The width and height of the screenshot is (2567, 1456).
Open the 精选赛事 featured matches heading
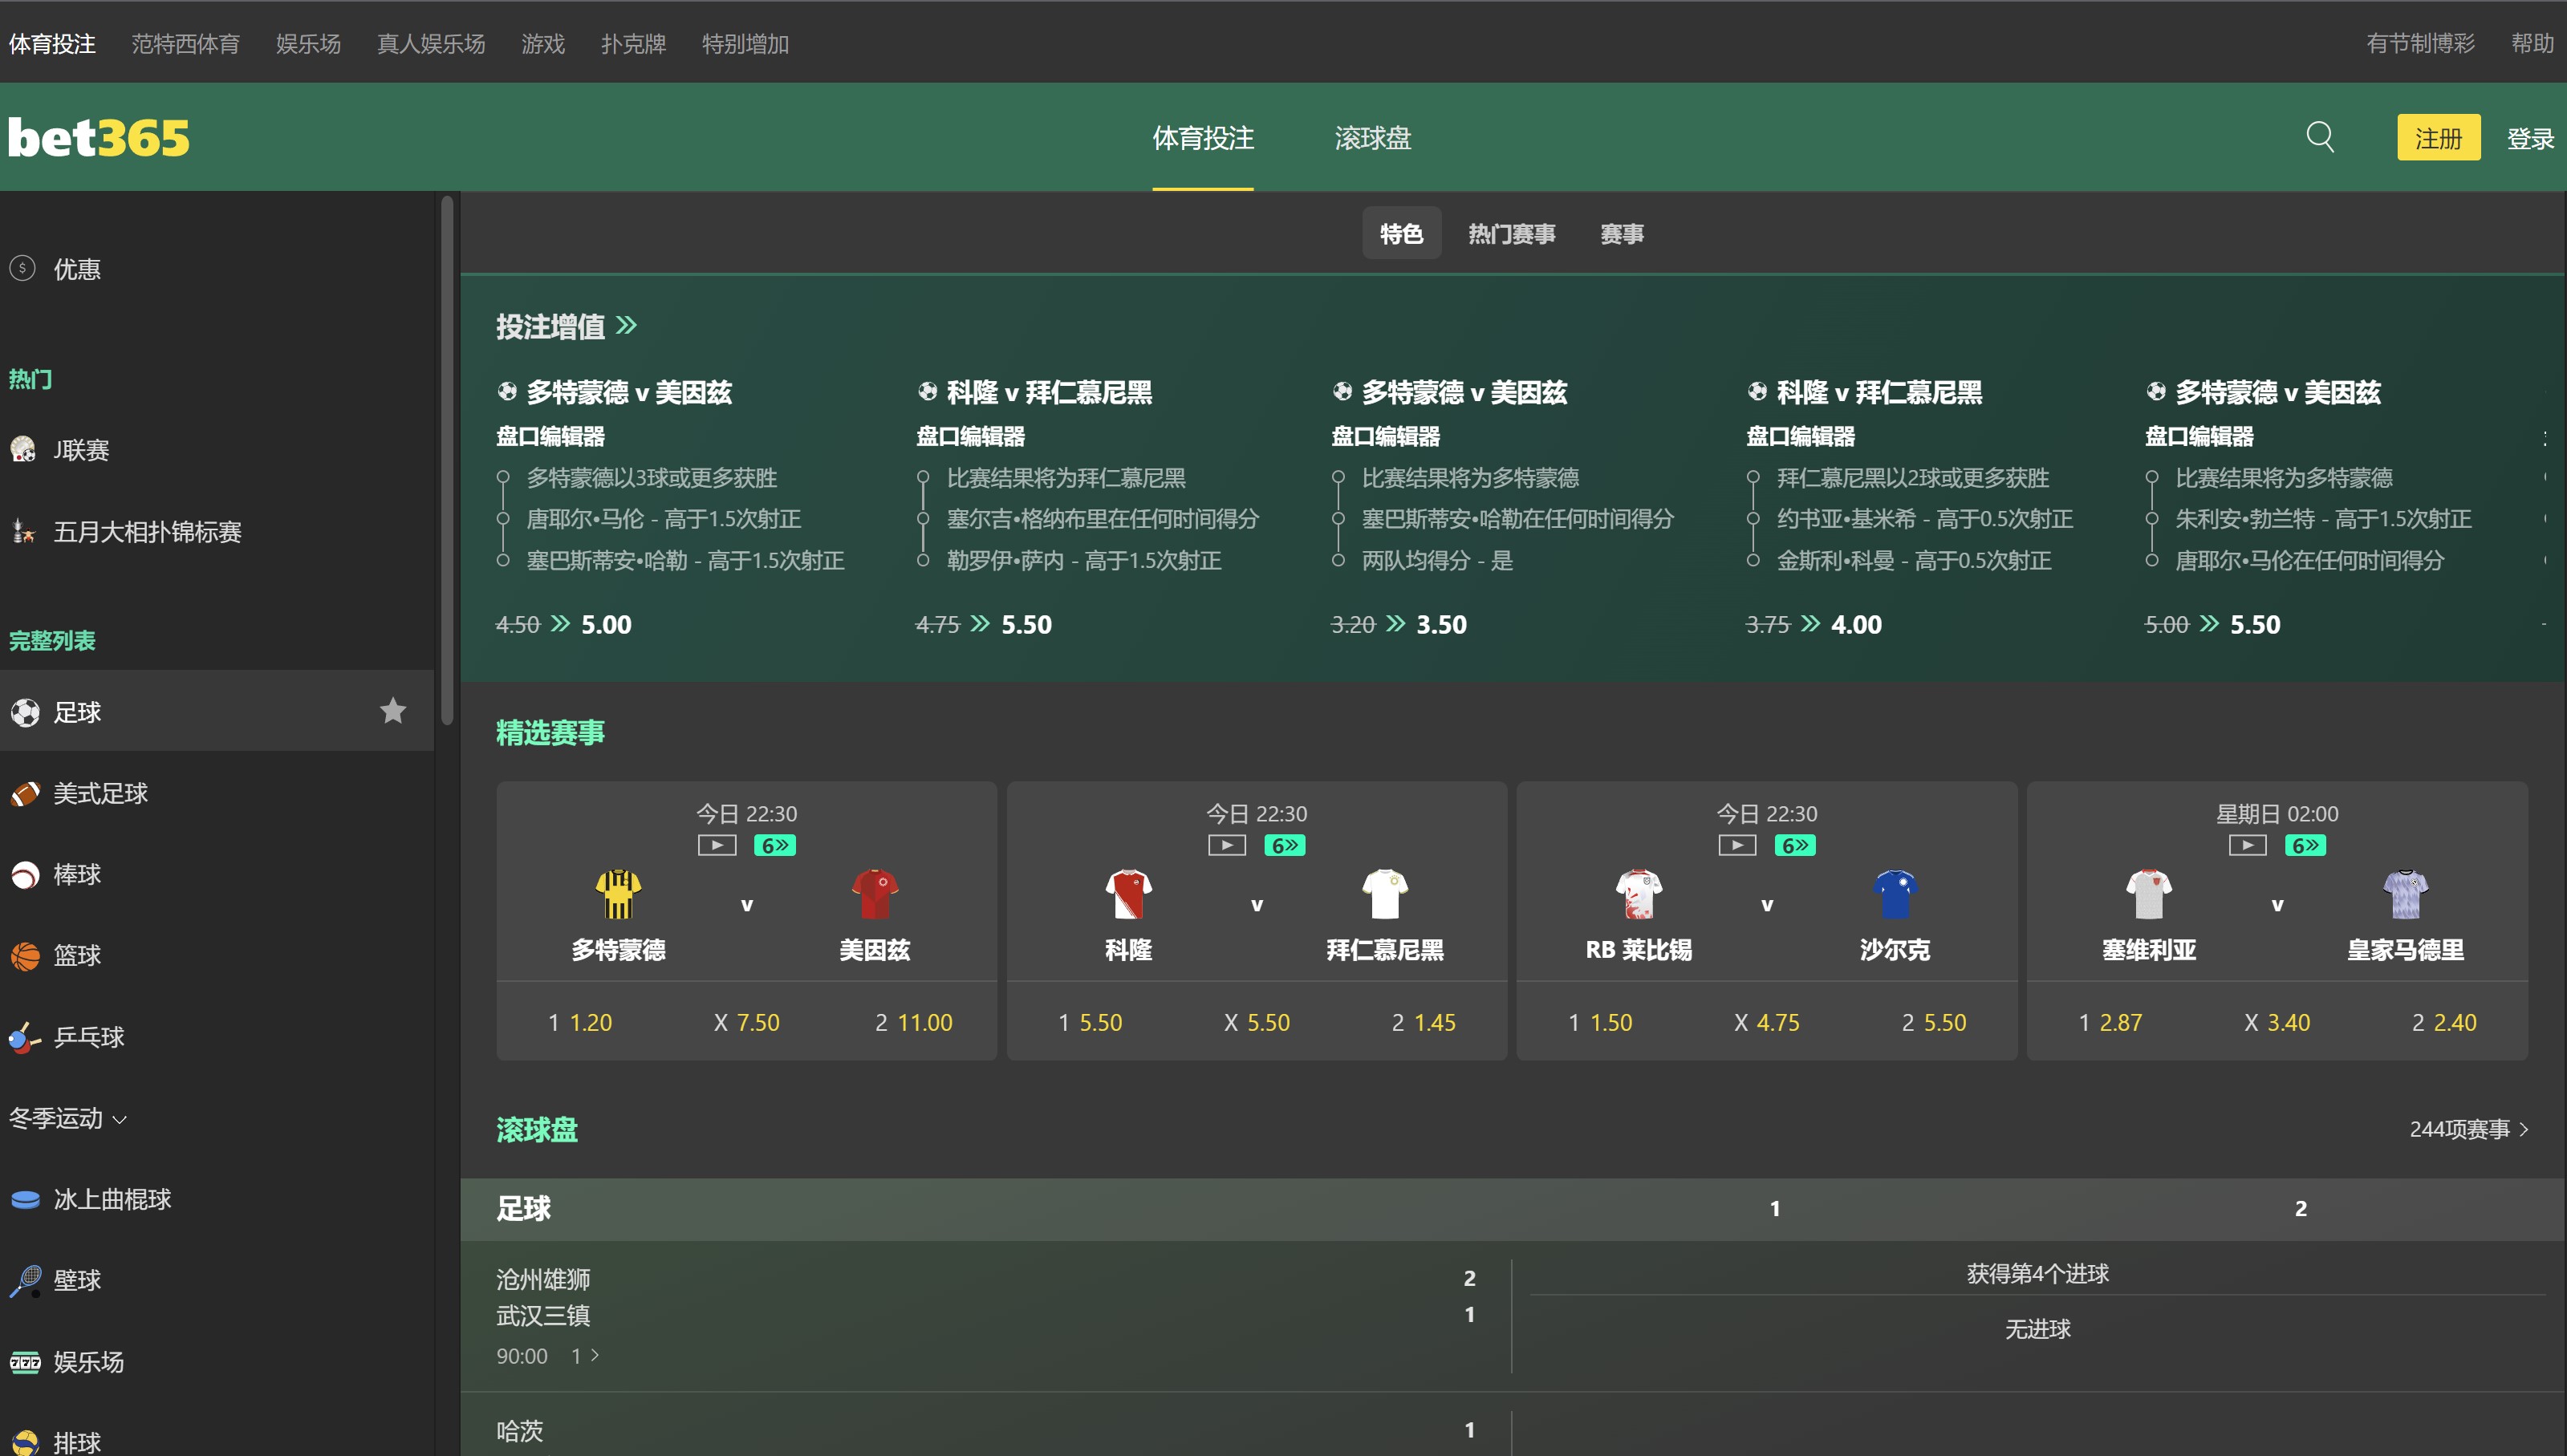click(x=550, y=732)
